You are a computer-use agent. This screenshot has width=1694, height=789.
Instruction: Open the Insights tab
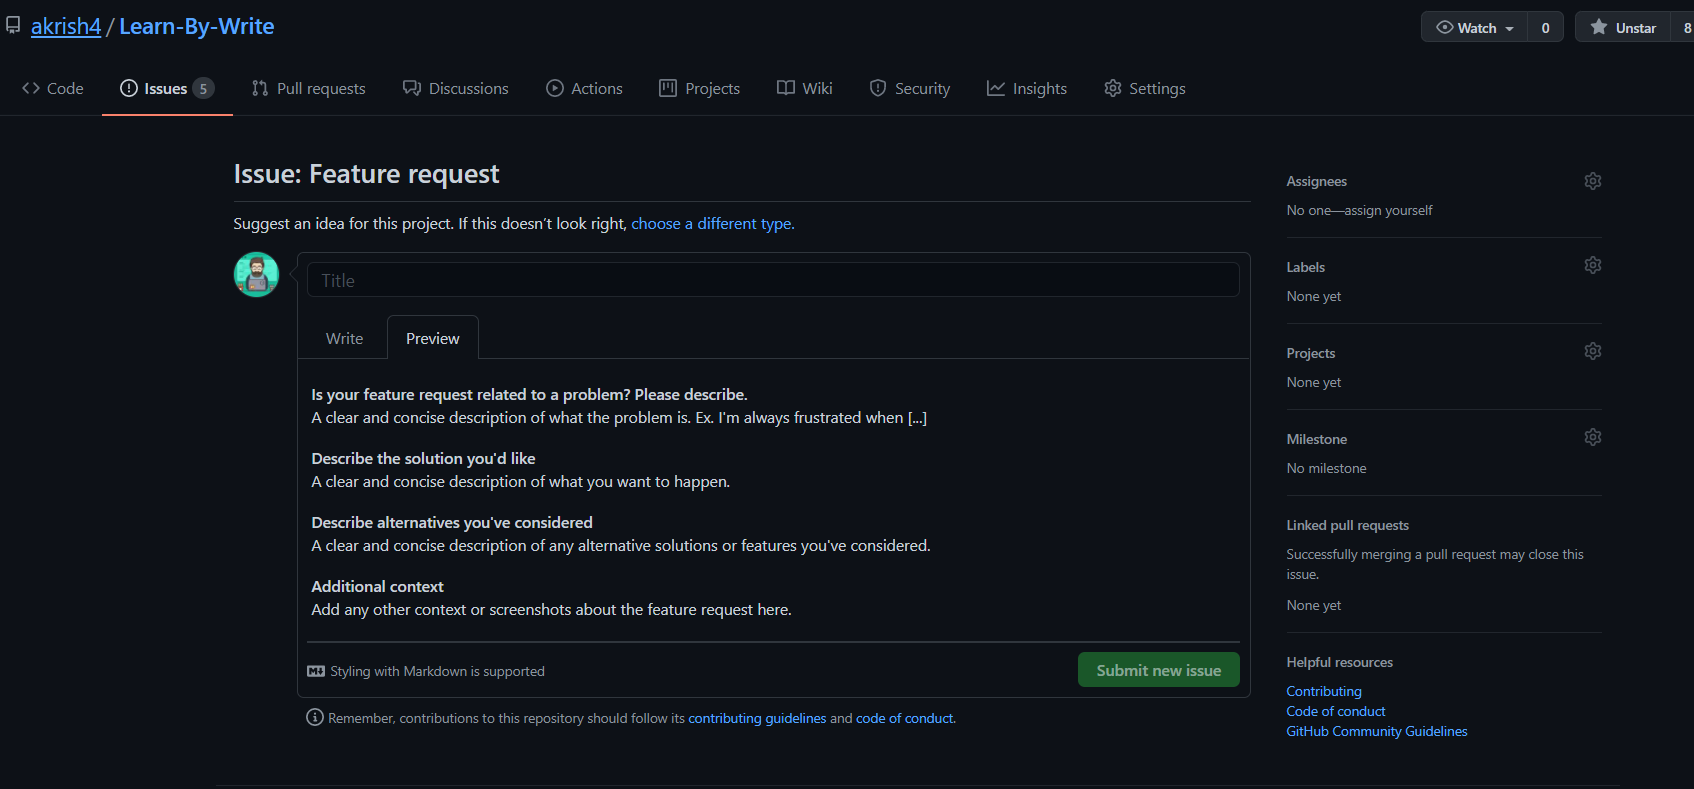click(x=1027, y=88)
